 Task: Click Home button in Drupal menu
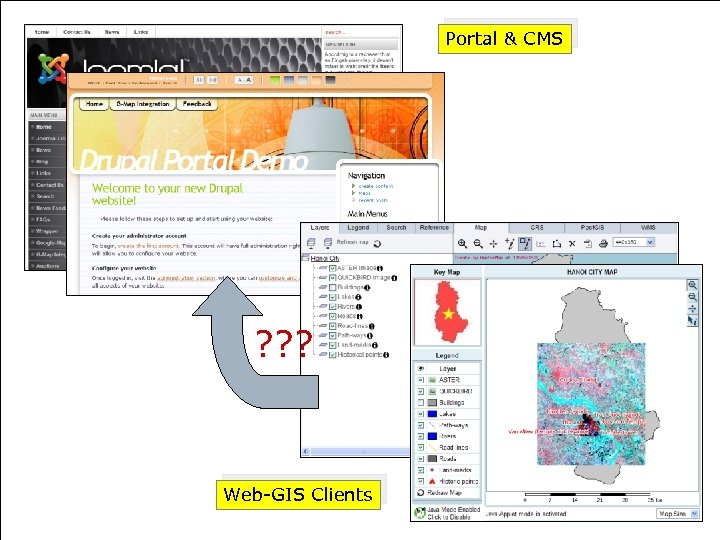tap(94, 104)
